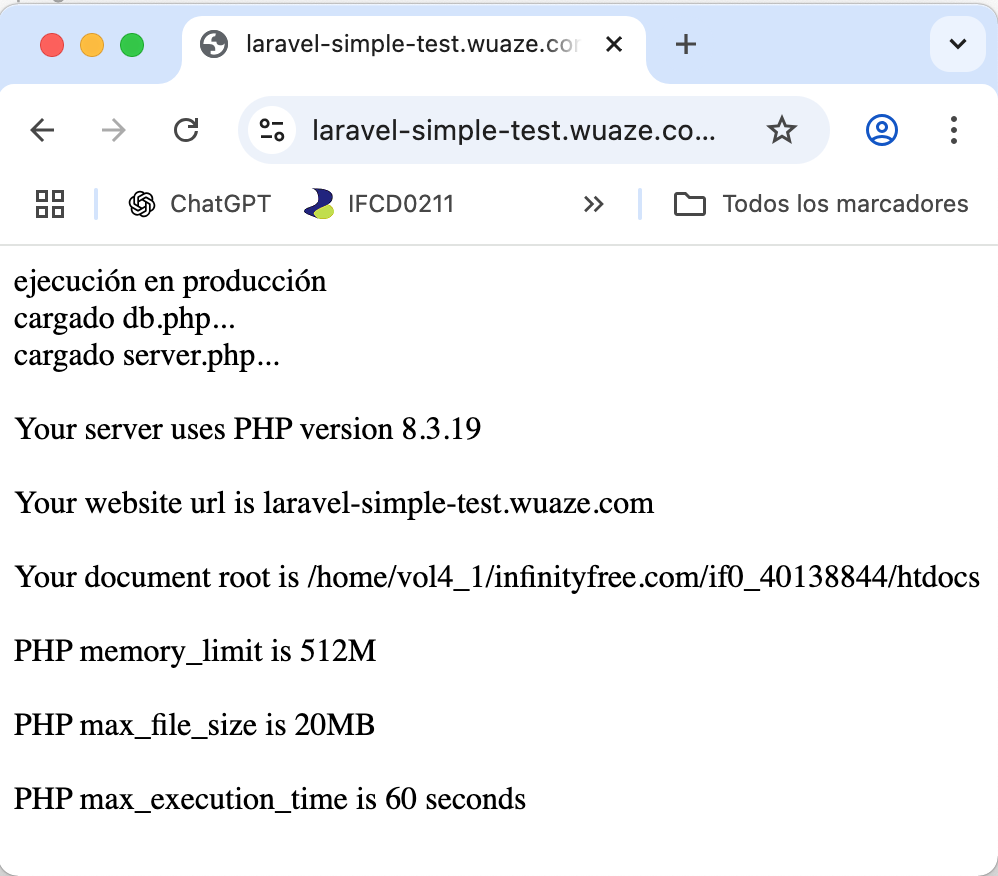
Task: Select the laravel-simple-test.wuaze.com tab
Action: coord(400,45)
